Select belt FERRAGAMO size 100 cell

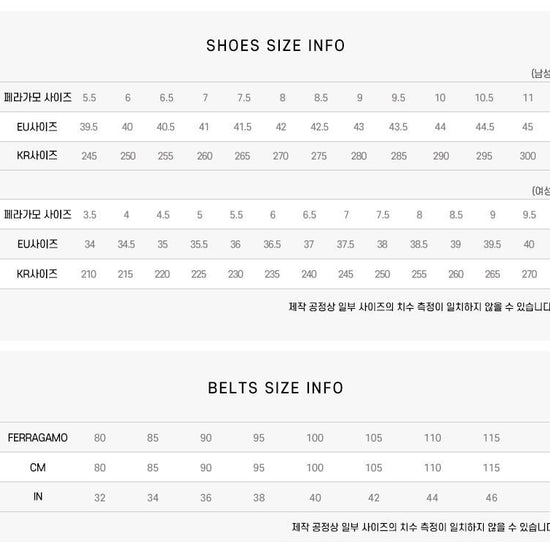[x=315, y=438]
